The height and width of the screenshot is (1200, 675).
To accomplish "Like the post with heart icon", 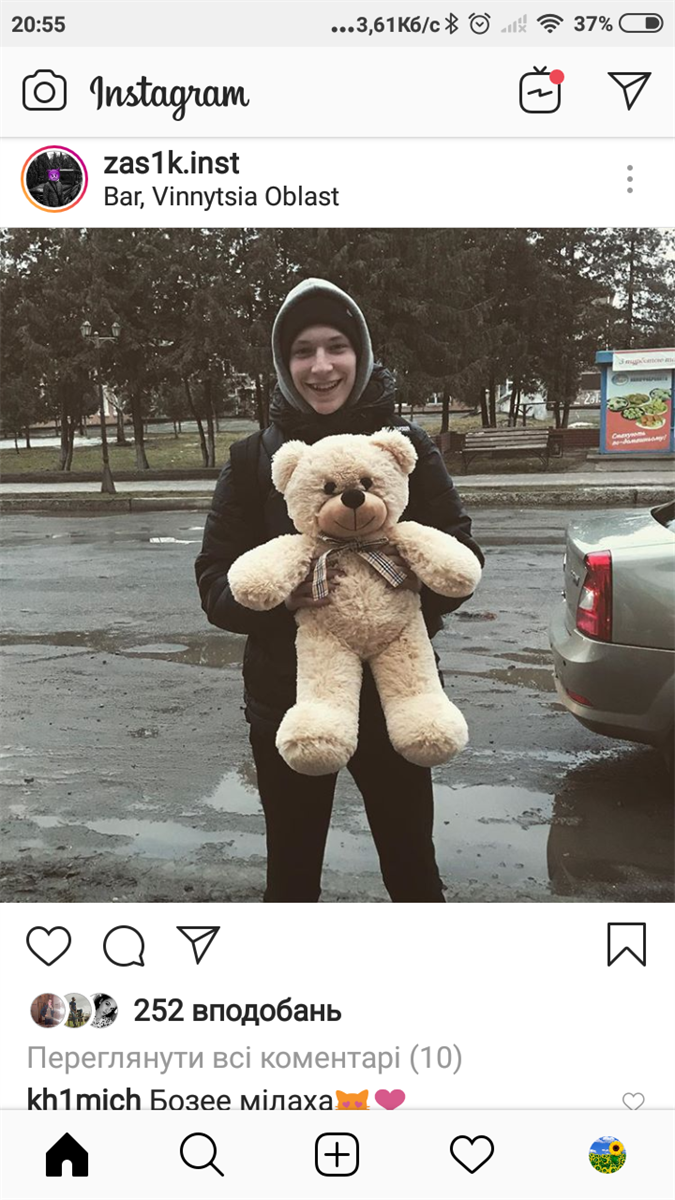I will [48, 945].
